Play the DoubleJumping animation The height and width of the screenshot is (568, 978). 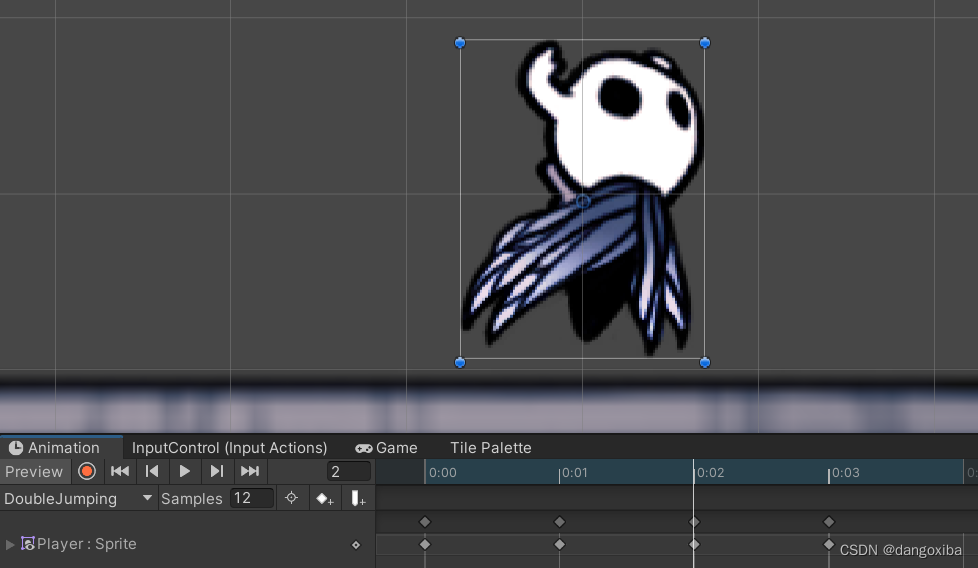pos(185,471)
